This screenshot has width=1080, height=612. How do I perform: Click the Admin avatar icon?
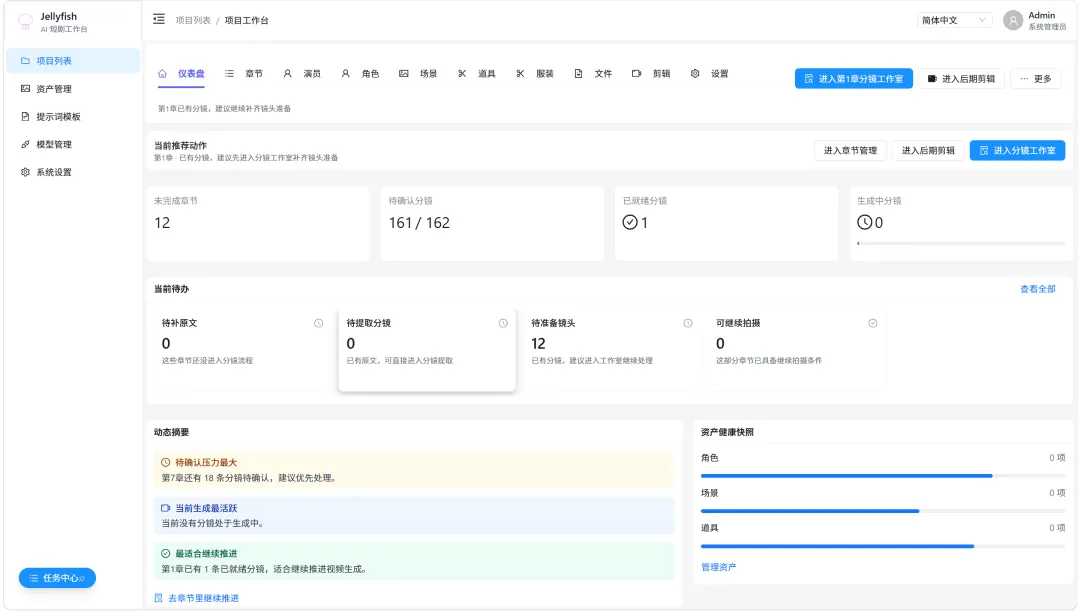click(x=1012, y=21)
